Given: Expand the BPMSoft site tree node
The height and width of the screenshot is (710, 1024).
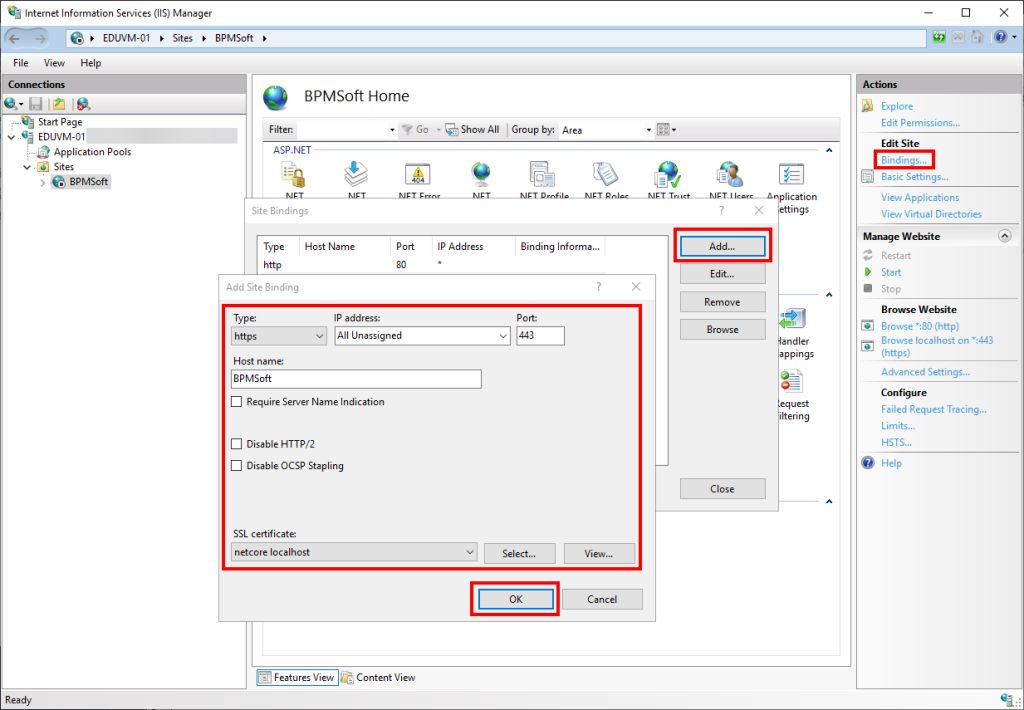Looking at the screenshot, I should pos(43,182).
